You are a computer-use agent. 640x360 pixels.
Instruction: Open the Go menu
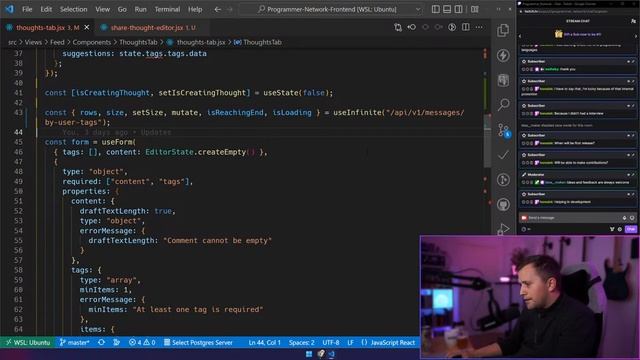[x=122, y=9]
